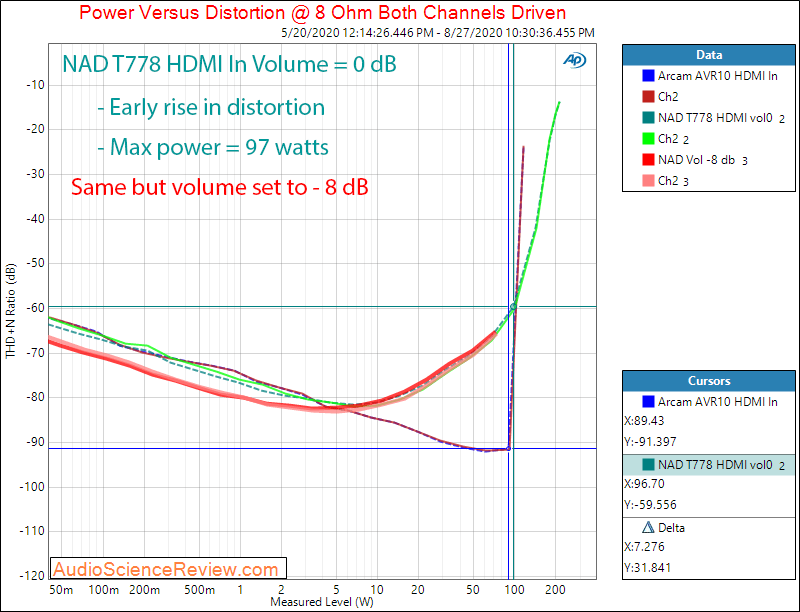Click the teal NAD T778 swatch in Cursors panel
The image size is (800, 612).
tap(648, 465)
